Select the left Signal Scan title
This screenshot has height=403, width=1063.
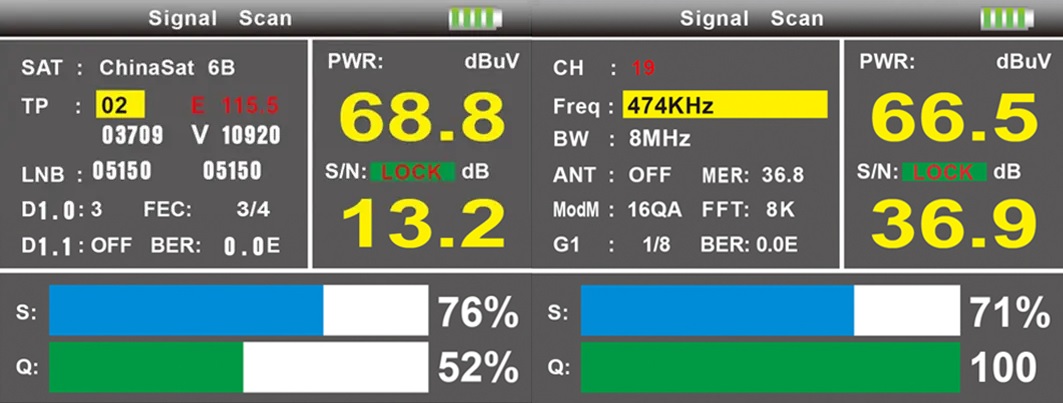(220, 18)
